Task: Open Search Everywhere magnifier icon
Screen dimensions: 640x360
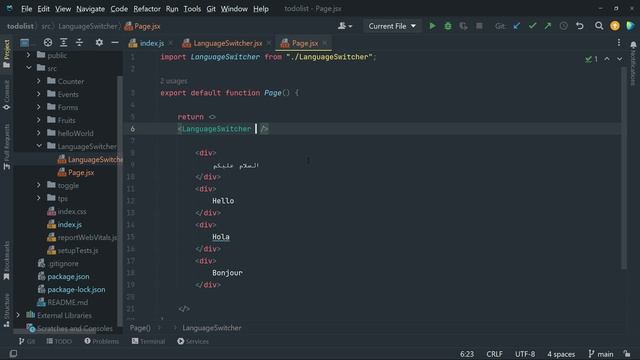Action: pos(599,26)
